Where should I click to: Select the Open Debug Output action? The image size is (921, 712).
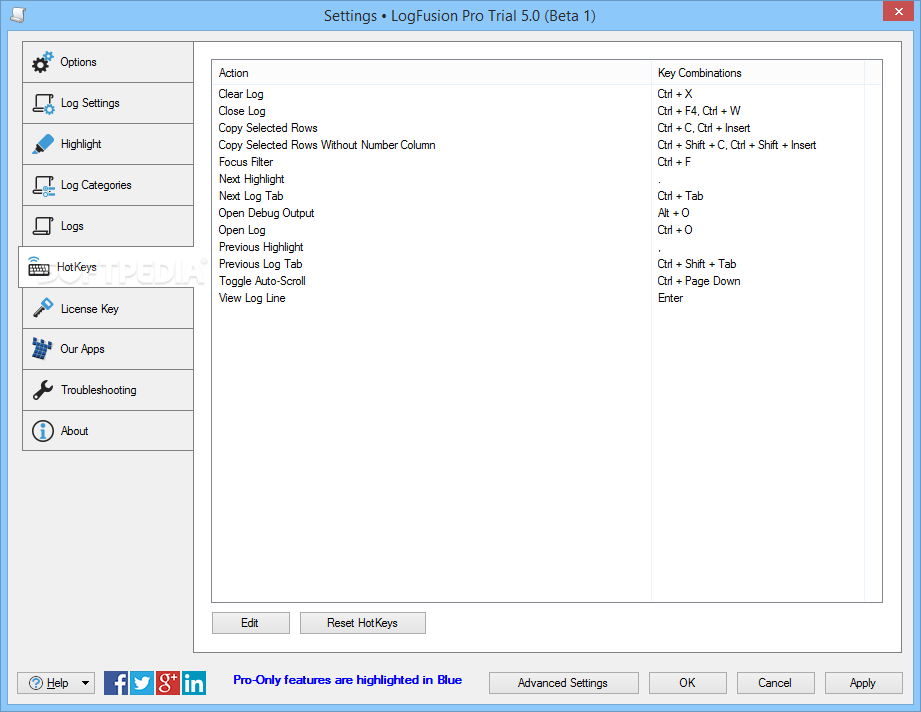tap(547, 213)
